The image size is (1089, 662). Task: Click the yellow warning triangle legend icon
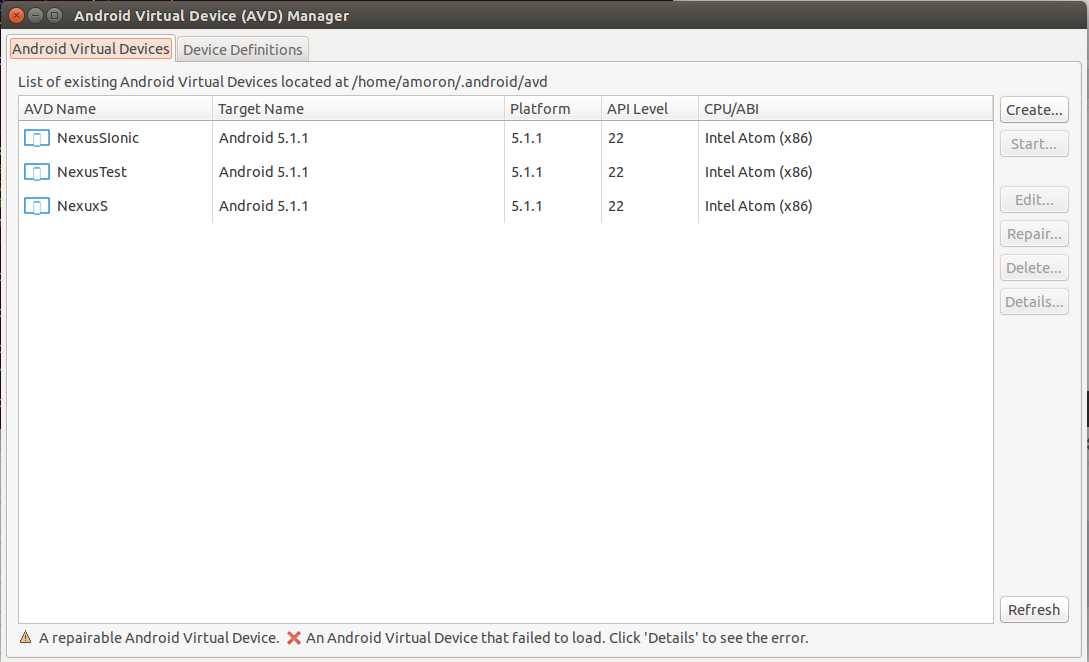coord(26,637)
